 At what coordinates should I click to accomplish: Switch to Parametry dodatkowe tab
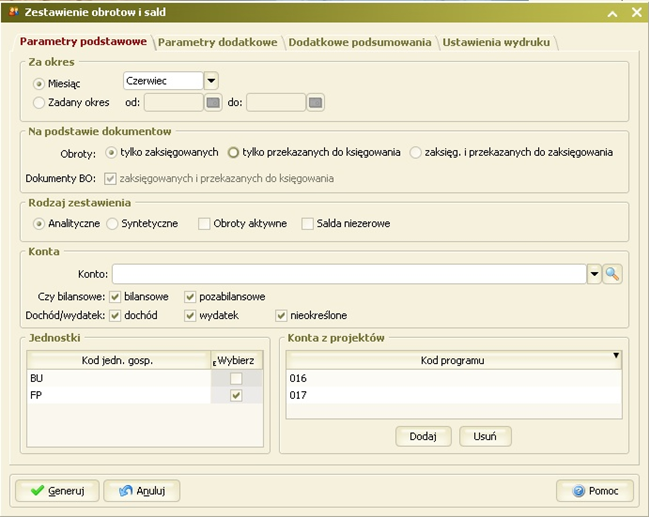tap(218, 42)
